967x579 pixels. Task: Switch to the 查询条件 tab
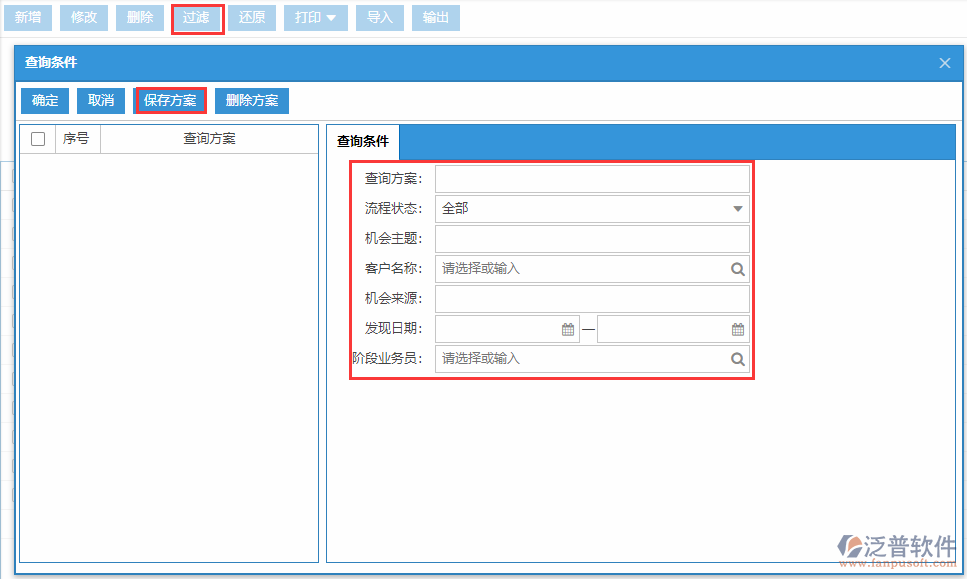[x=361, y=142]
